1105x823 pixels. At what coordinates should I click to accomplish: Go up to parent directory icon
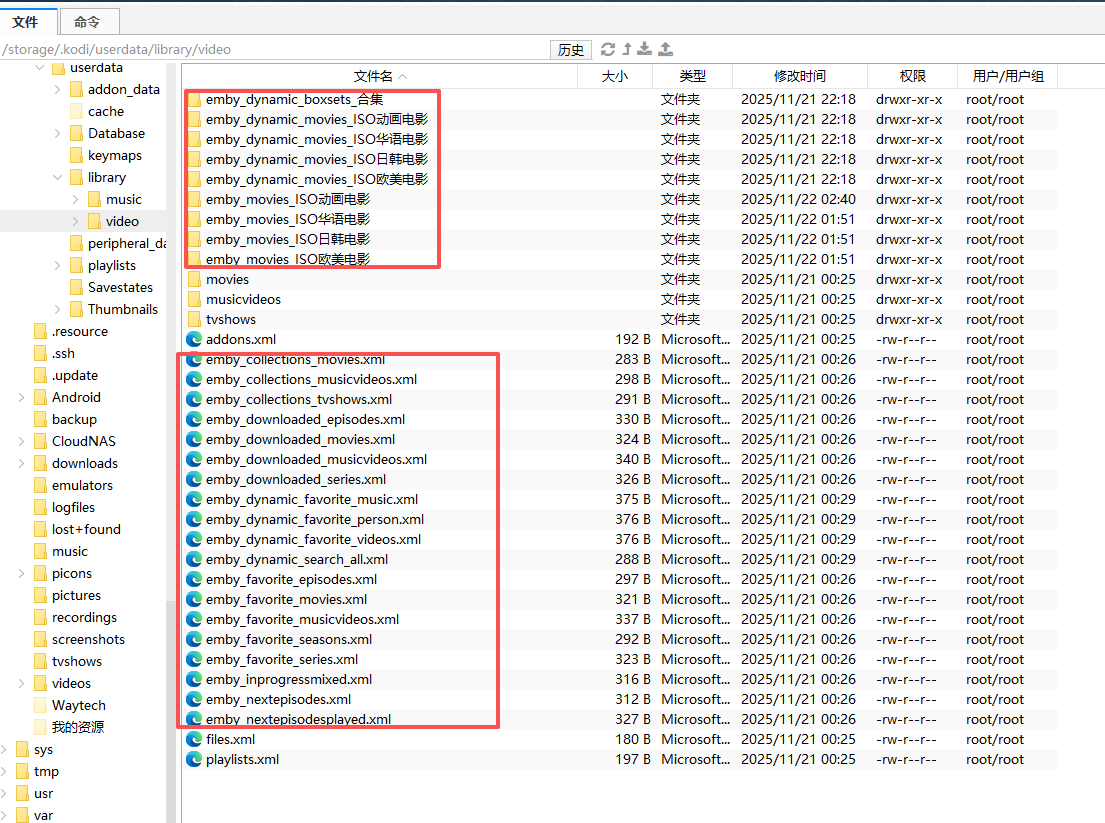627,49
